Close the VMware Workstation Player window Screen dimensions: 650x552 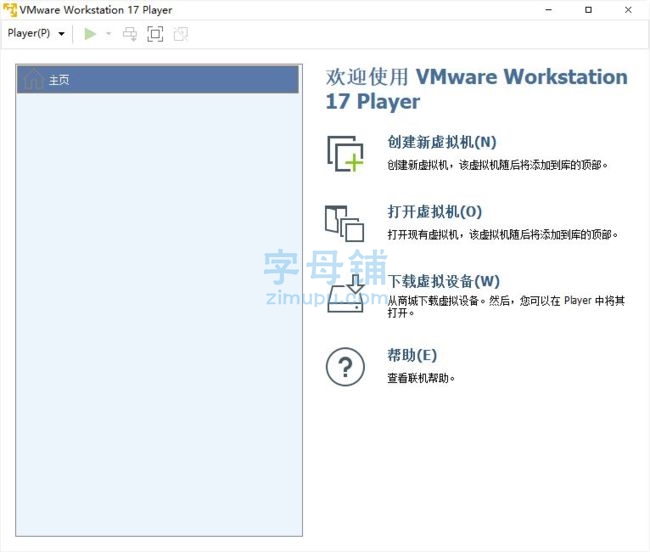tap(628, 10)
